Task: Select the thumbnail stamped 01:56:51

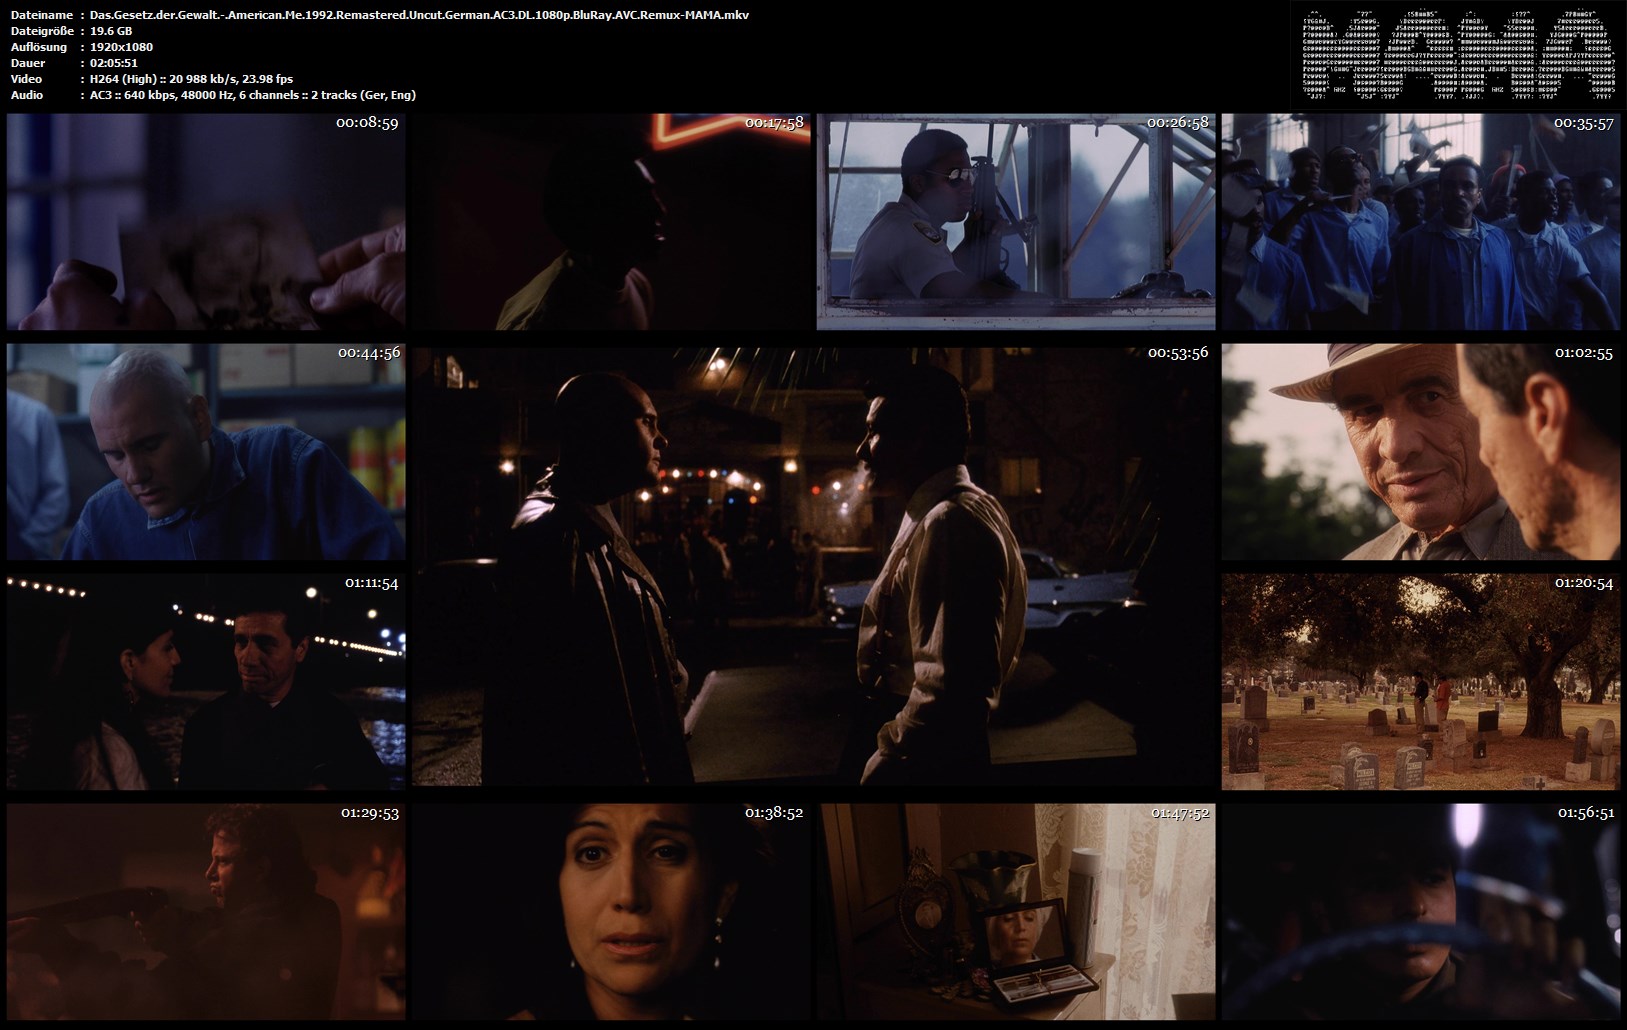Action: [x=1421, y=912]
